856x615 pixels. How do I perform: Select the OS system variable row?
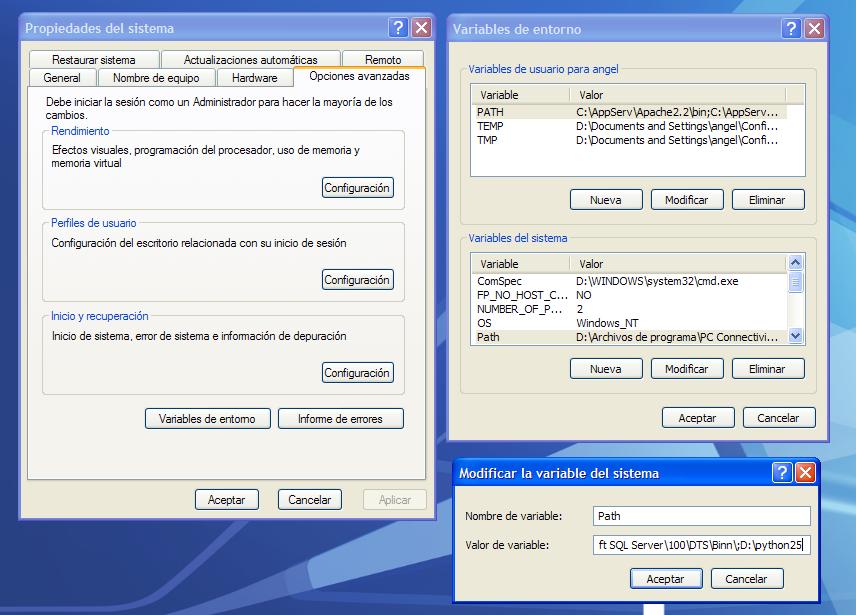(x=630, y=323)
